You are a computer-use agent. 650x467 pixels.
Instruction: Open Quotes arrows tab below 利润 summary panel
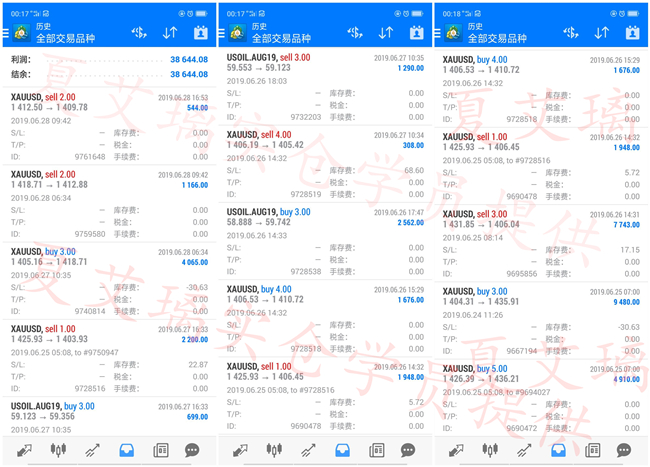click(24, 450)
